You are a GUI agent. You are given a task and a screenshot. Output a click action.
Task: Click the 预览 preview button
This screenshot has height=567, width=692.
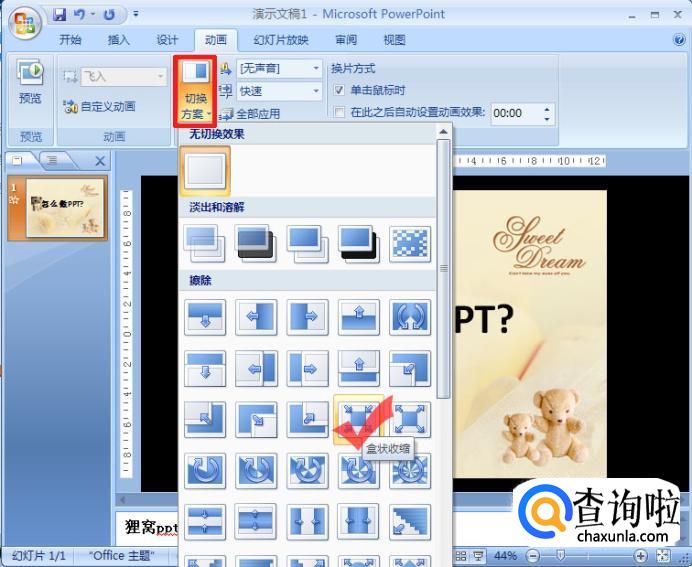point(30,83)
